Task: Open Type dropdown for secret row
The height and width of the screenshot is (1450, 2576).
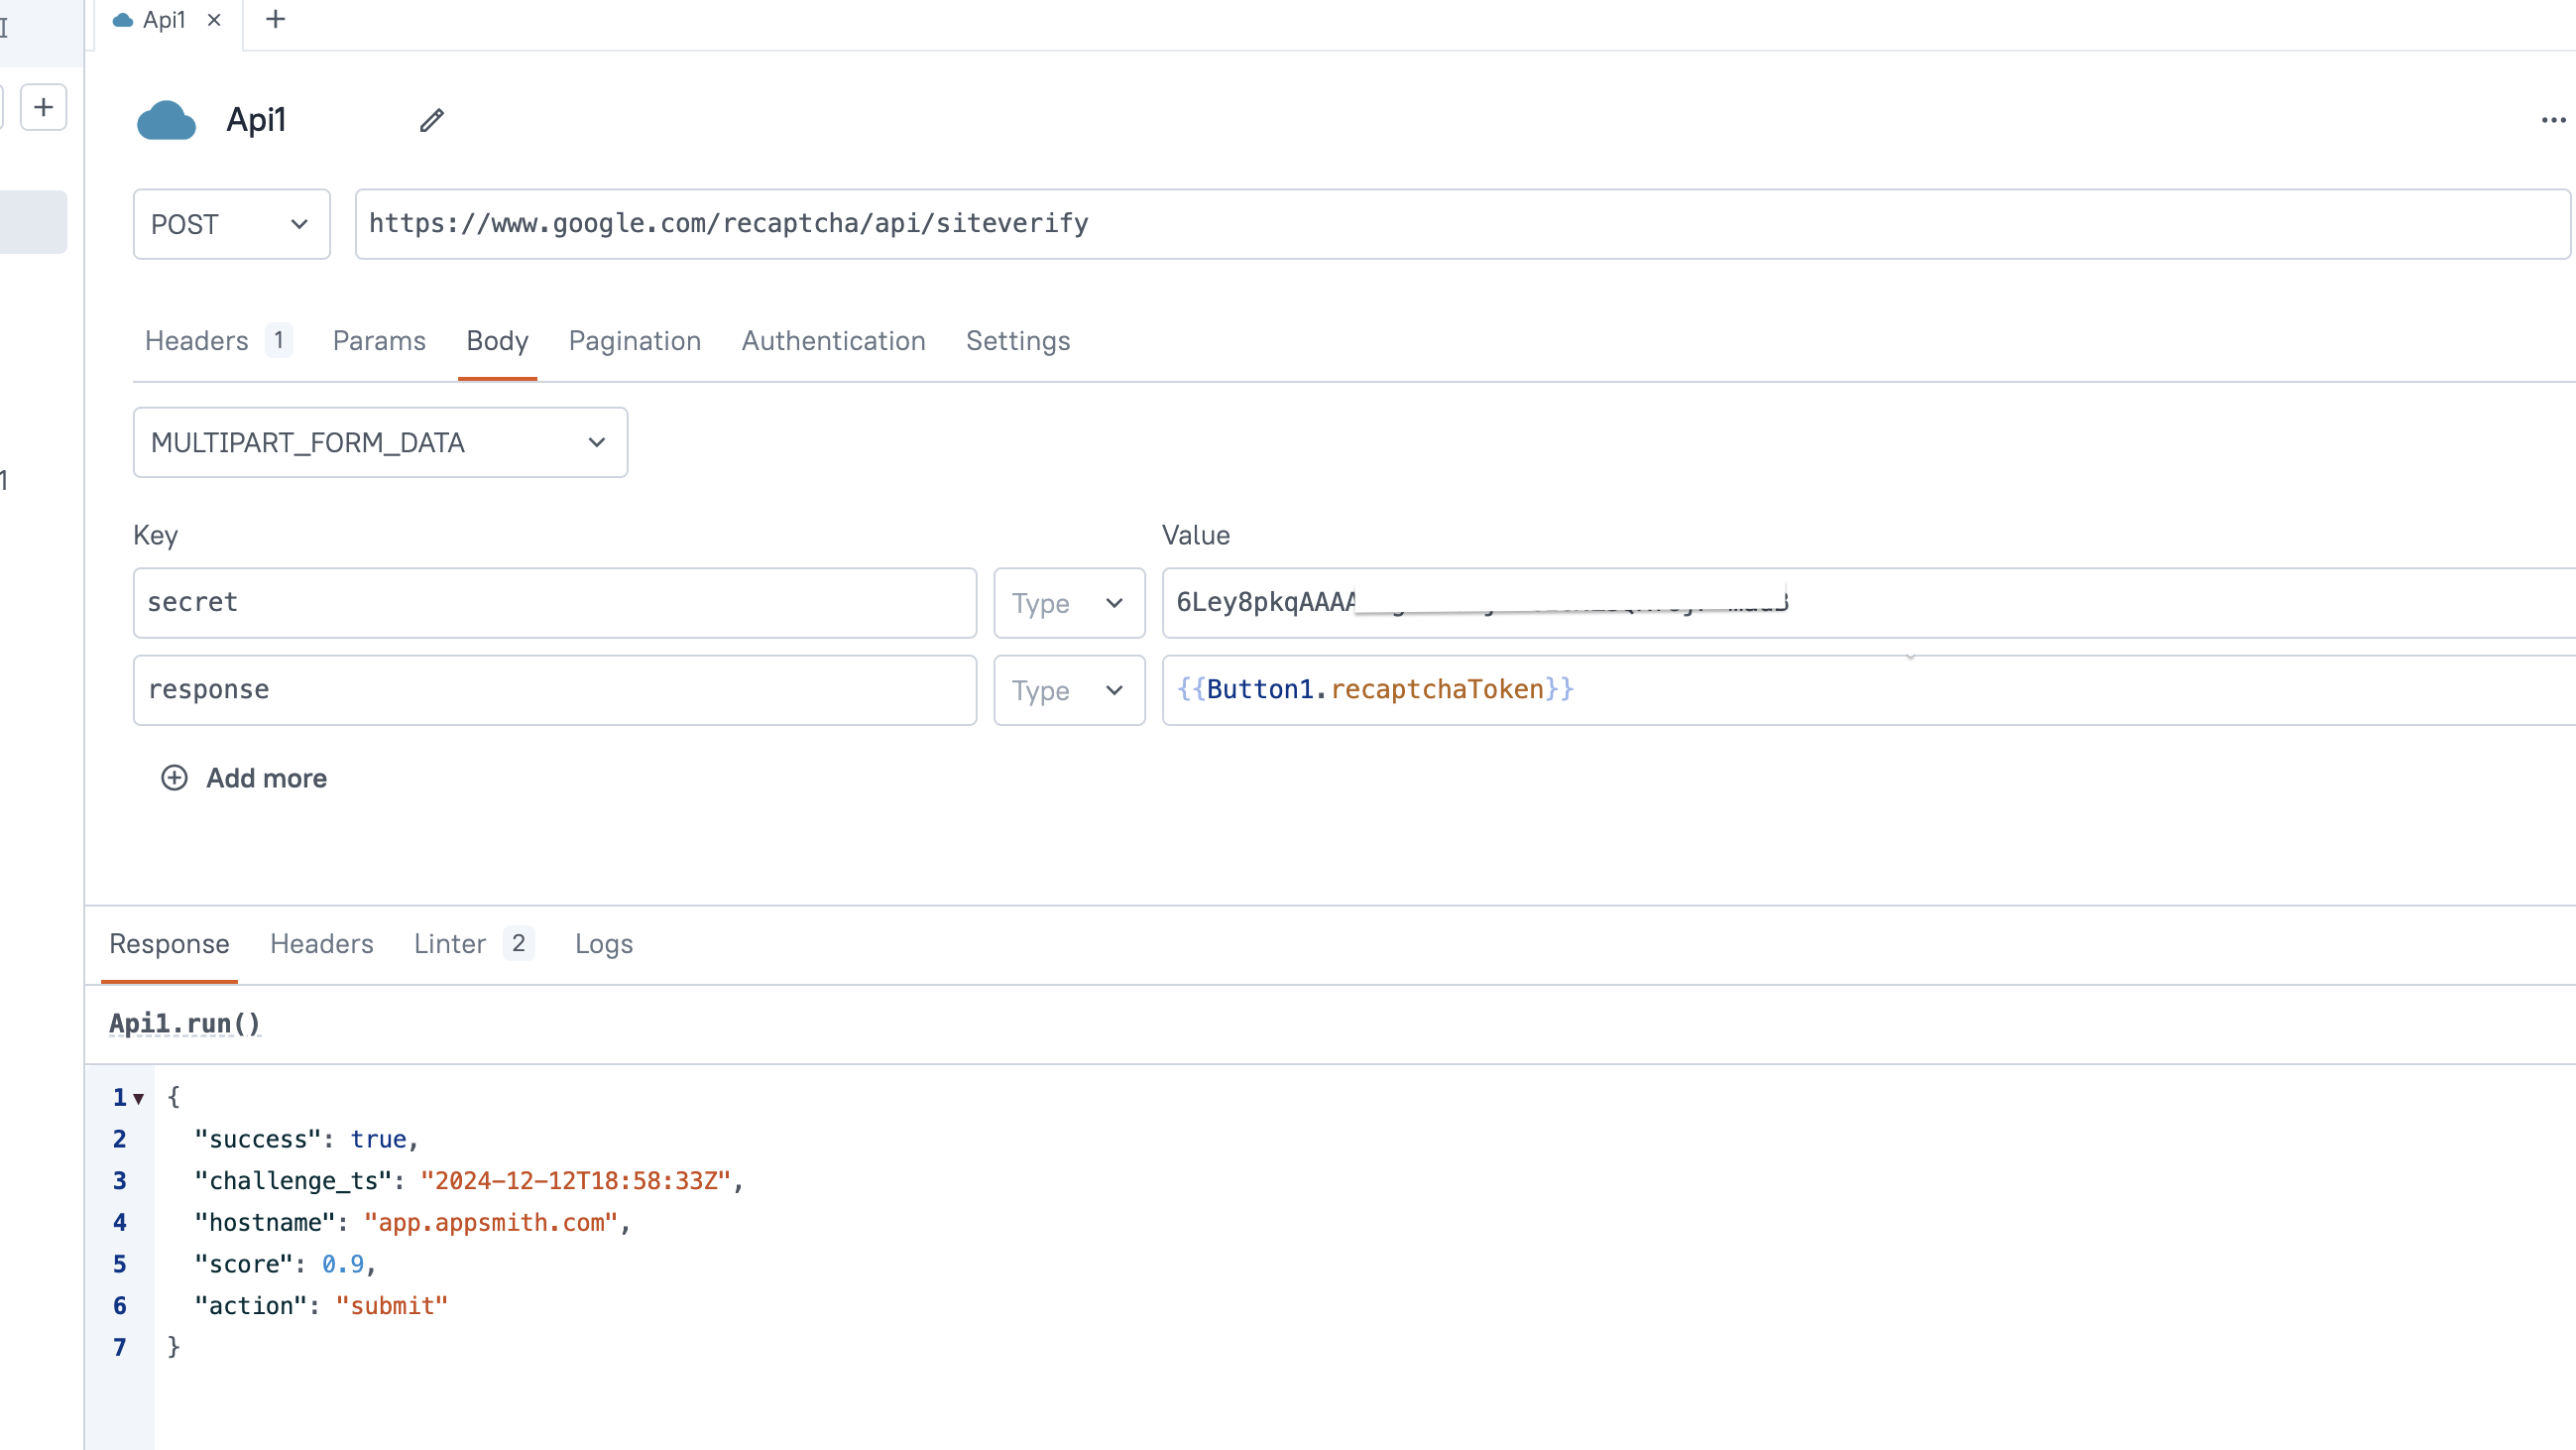Action: (x=1069, y=603)
